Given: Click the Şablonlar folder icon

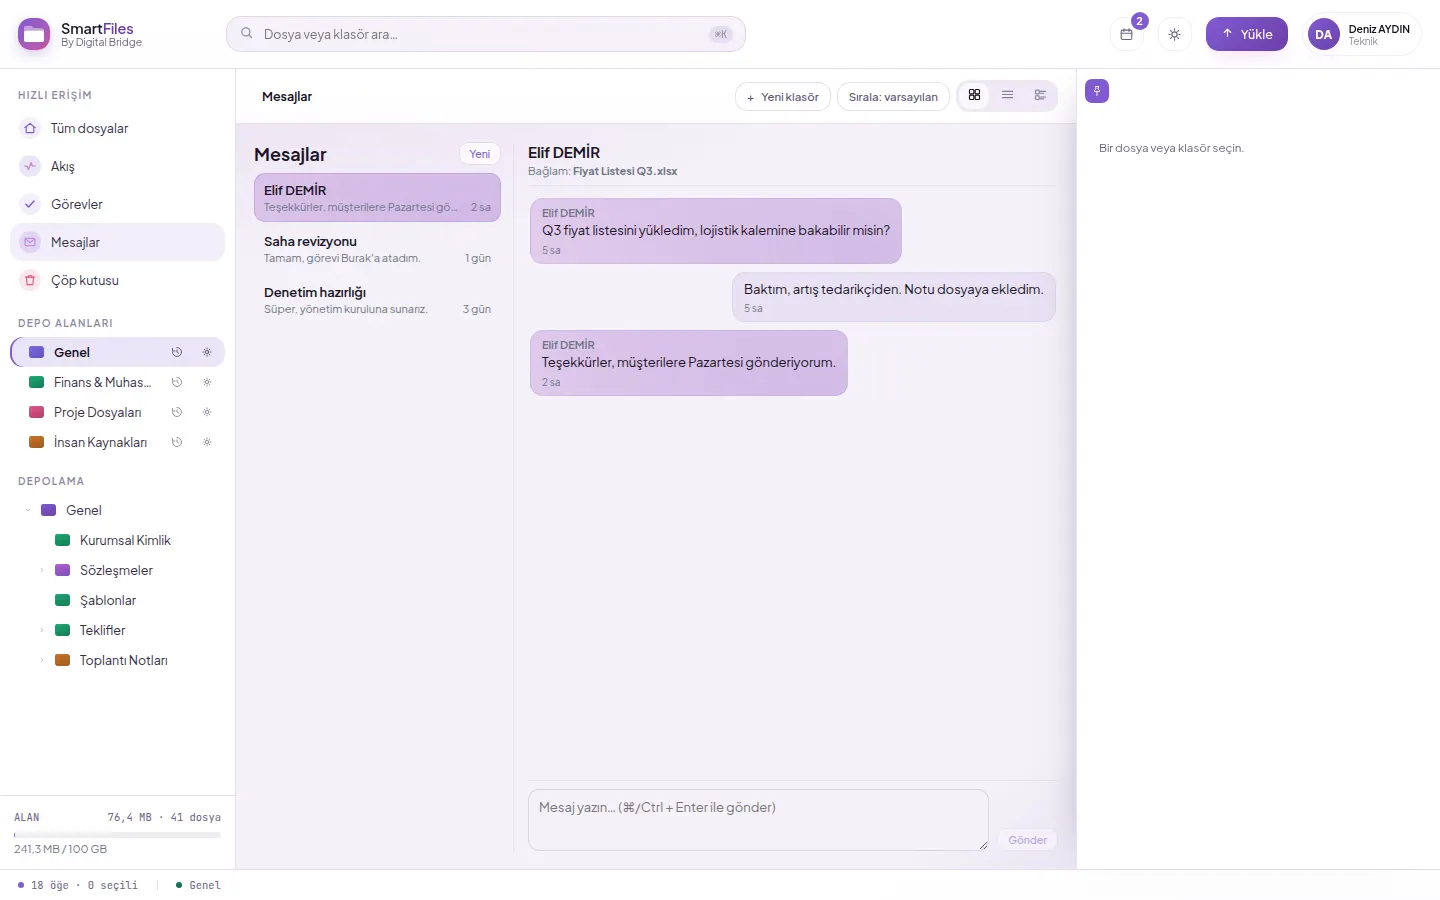Looking at the screenshot, I should point(62,600).
